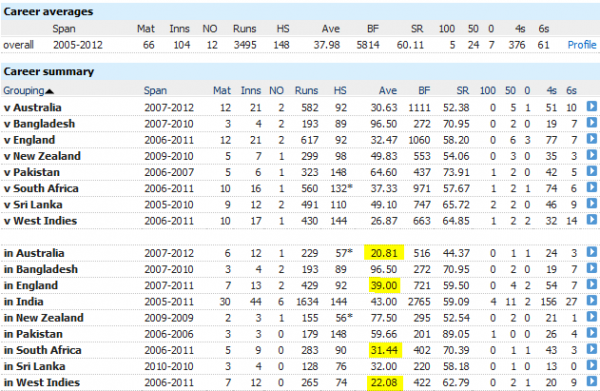Sort Career summary by Mat column header
Image resolution: width=600 pixels, height=391 pixels.
[222, 91]
